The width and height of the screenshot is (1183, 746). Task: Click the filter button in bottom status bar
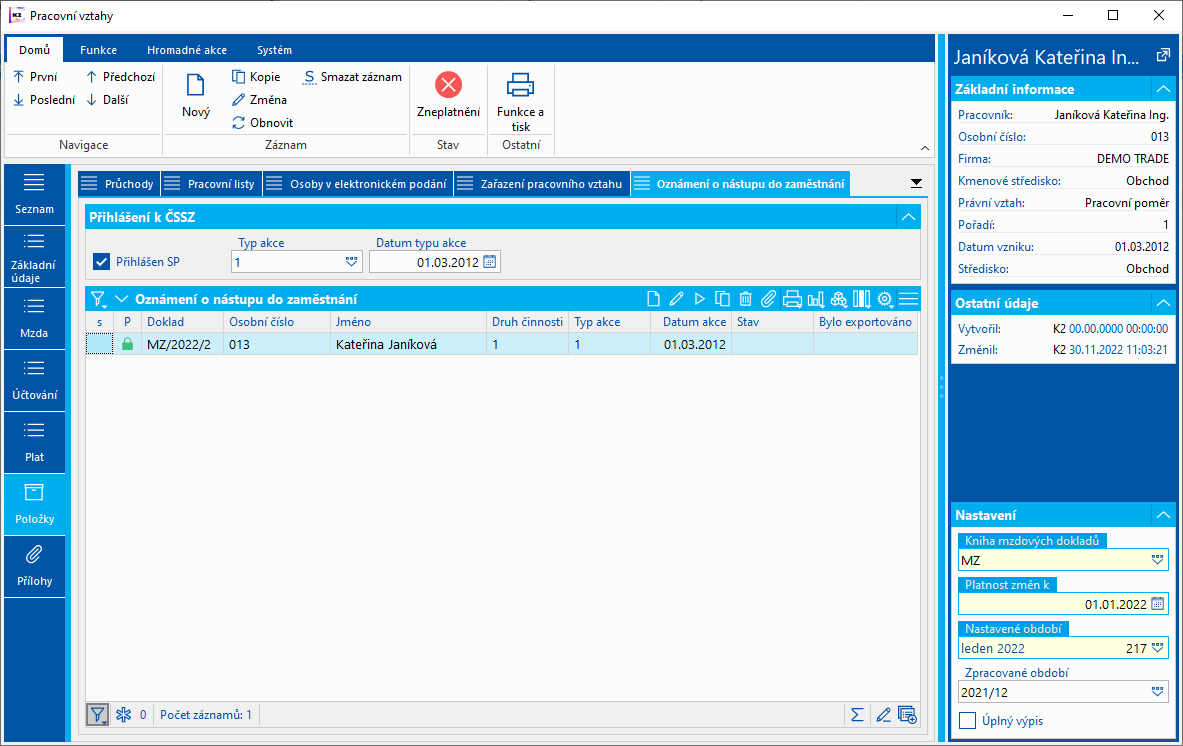coord(97,714)
